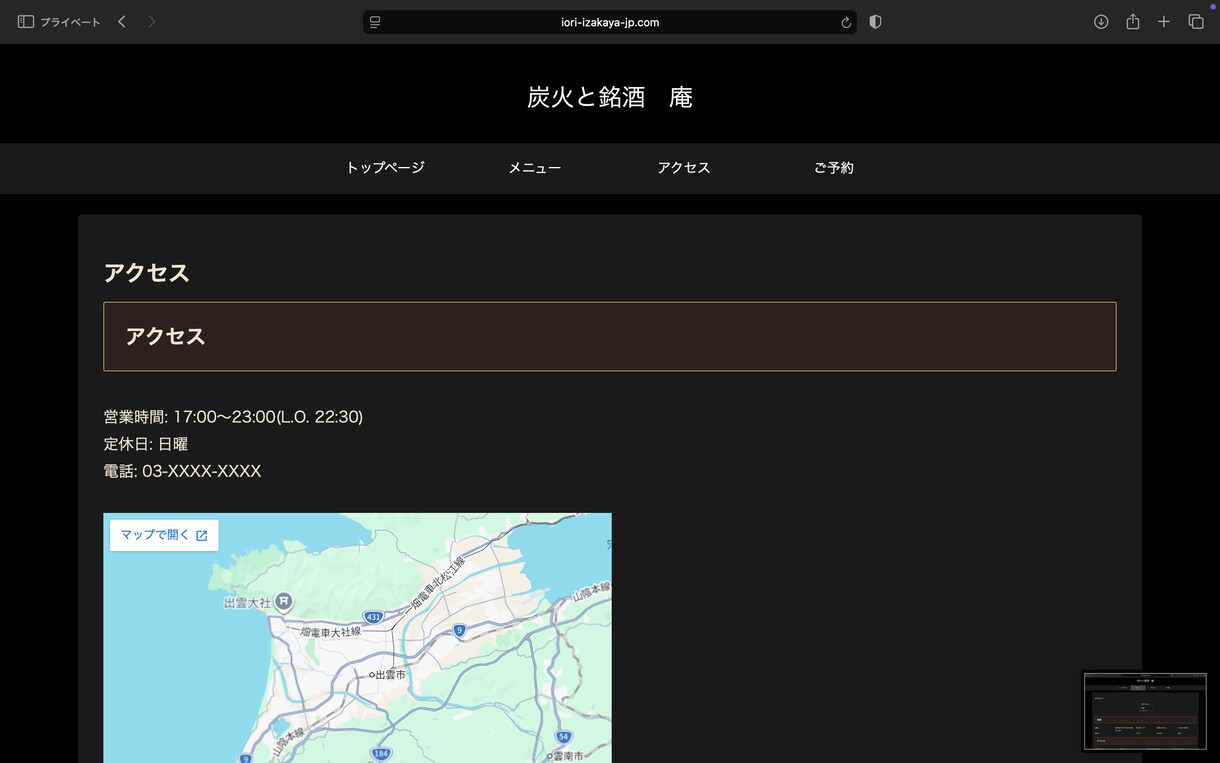Viewport: 1220px width, 763px height.
Task: Open the share sheet icon
Action: (1133, 21)
